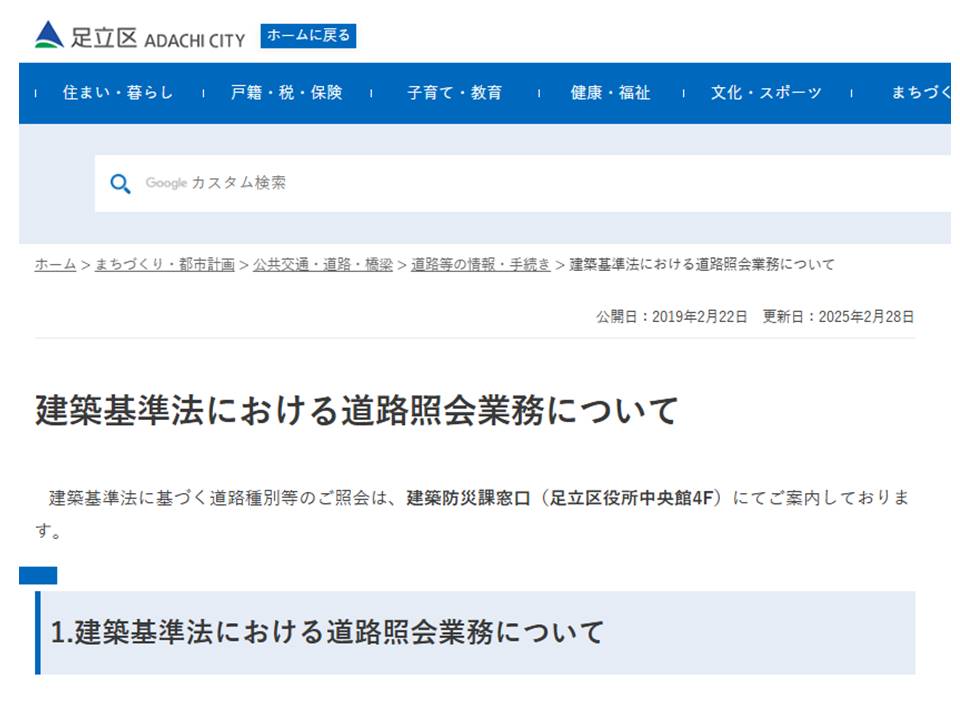Screen dimensions: 960x720
Task: Click the main page heading 建築基準法における道路照会業務について
Action: click(x=357, y=411)
